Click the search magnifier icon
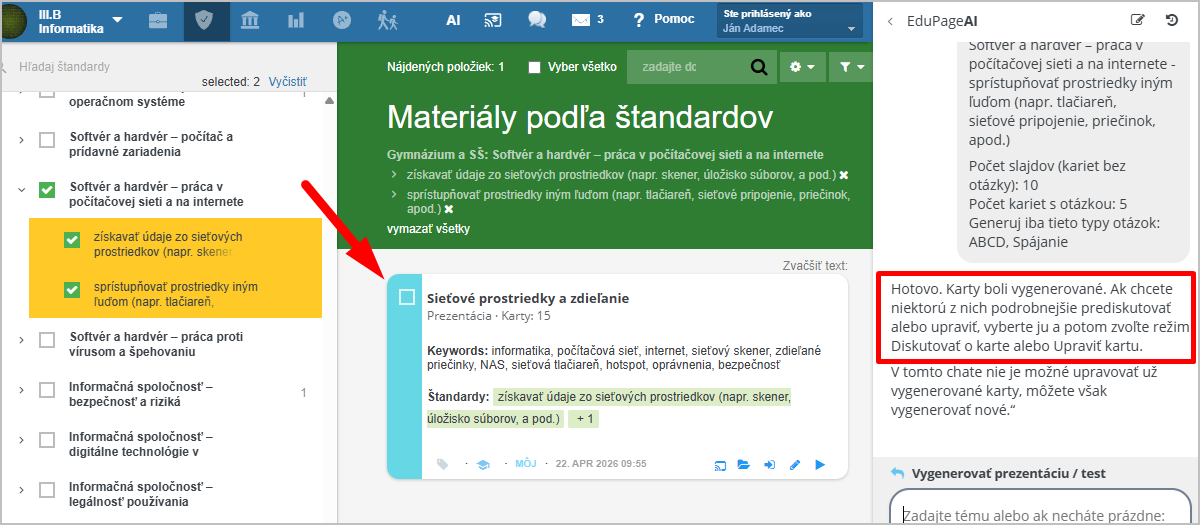Screen dimensions: 1200x525 [759, 67]
